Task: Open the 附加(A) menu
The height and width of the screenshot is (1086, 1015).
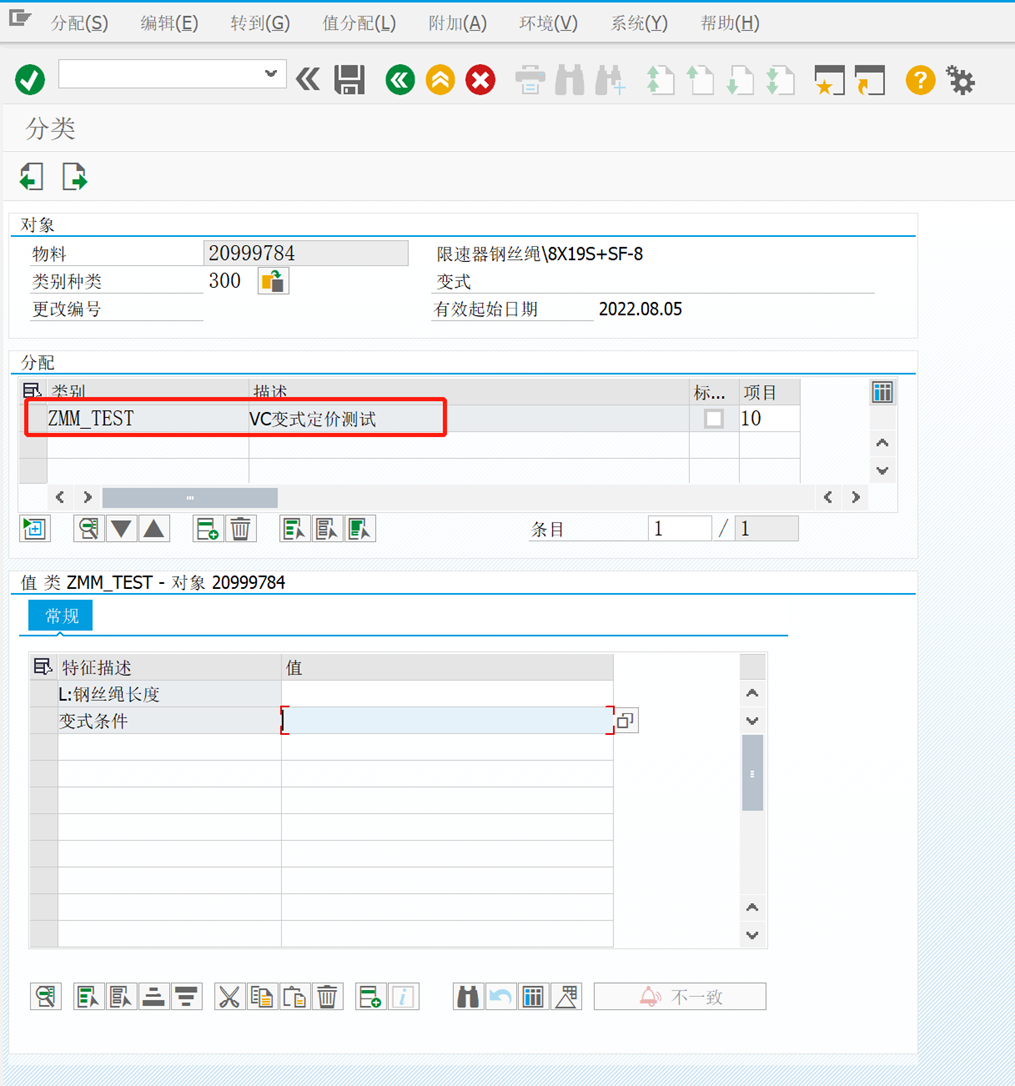Action: tap(457, 24)
